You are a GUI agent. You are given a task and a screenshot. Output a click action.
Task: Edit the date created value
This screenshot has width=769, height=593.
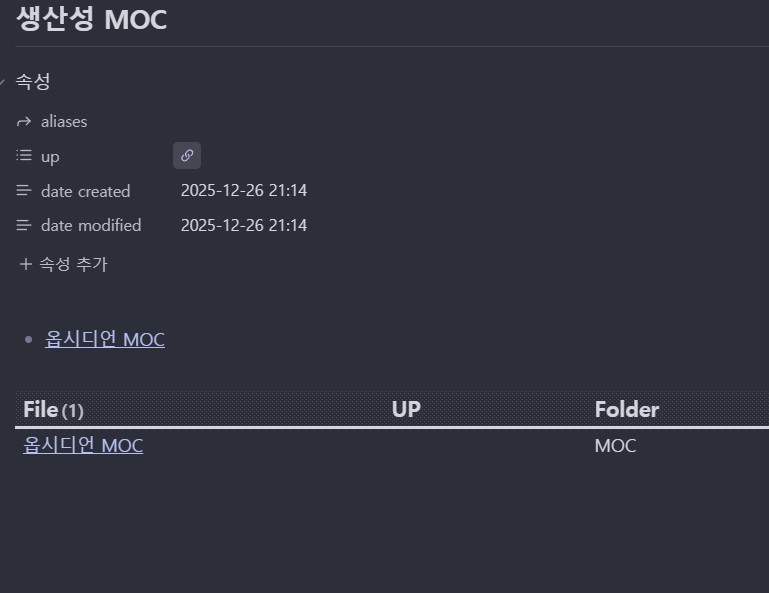[x=244, y=191]
